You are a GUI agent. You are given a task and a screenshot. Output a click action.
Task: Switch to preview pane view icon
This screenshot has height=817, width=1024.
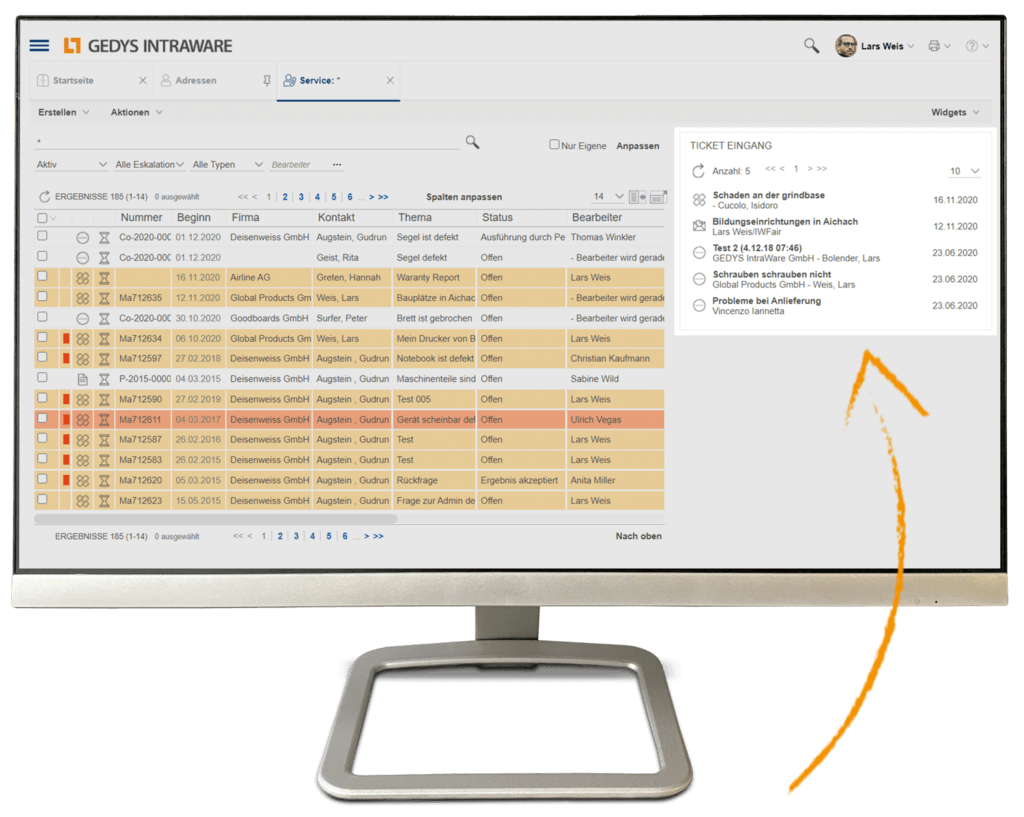coord(658,197)
